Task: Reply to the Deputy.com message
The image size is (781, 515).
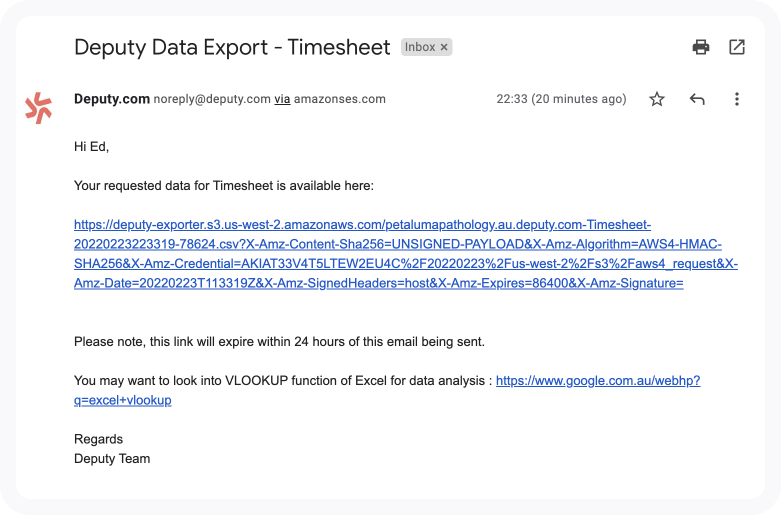Action: pos(697,99)
